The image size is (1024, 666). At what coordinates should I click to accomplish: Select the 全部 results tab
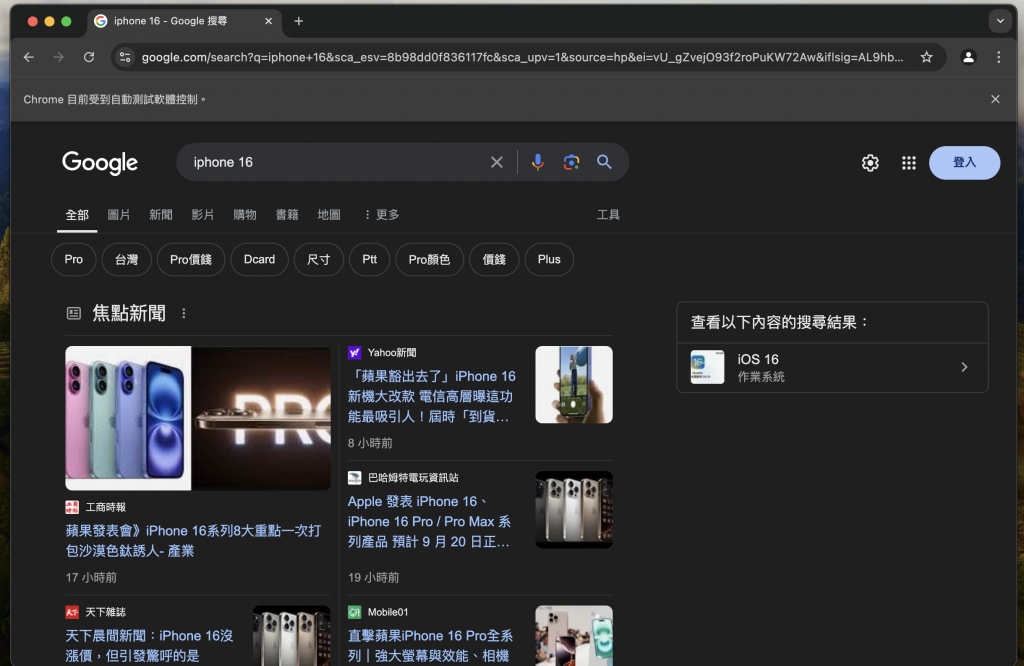click(77, 215)
